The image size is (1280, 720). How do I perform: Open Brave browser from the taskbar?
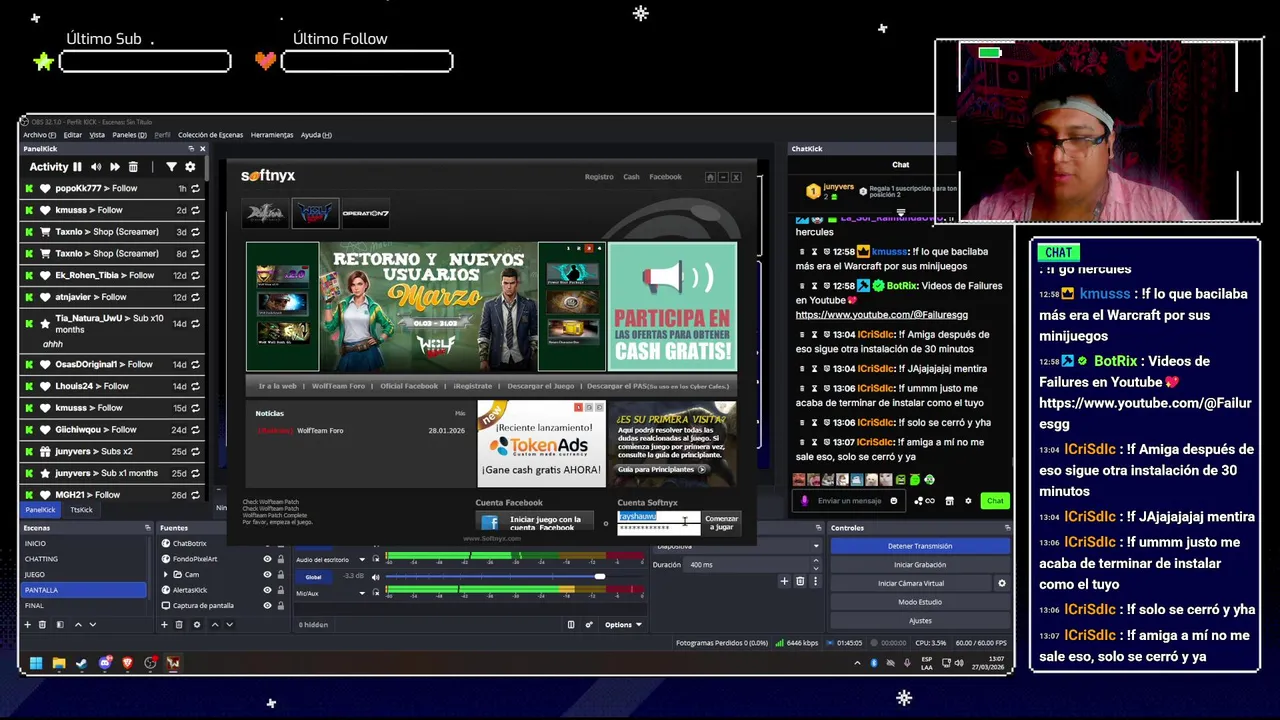[128, 662]
